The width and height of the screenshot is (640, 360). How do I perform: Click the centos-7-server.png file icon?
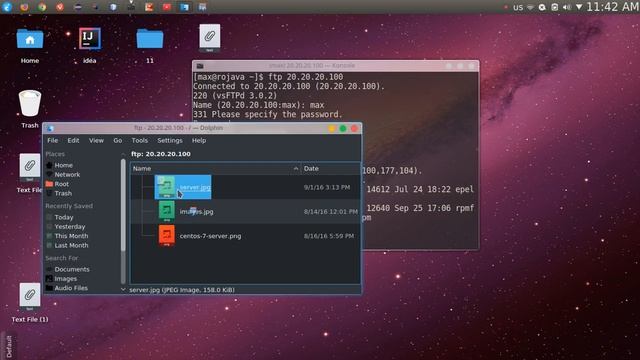tap(167, 236)
